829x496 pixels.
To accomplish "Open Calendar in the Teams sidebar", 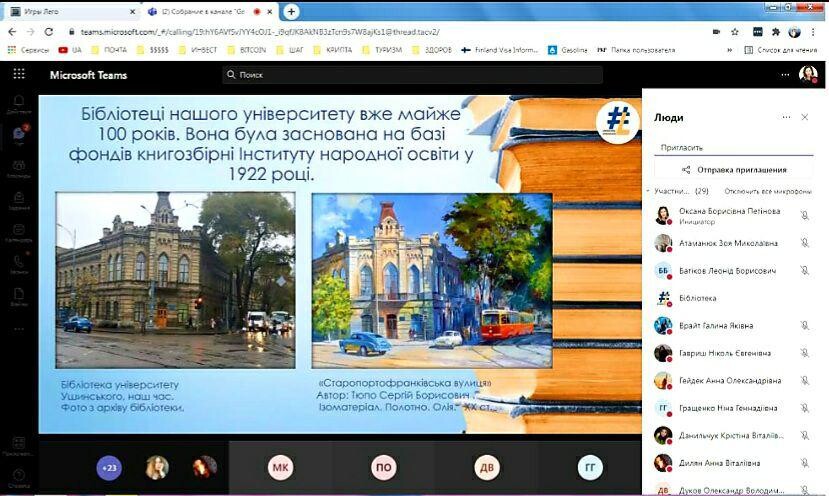I will coord(19,233).
